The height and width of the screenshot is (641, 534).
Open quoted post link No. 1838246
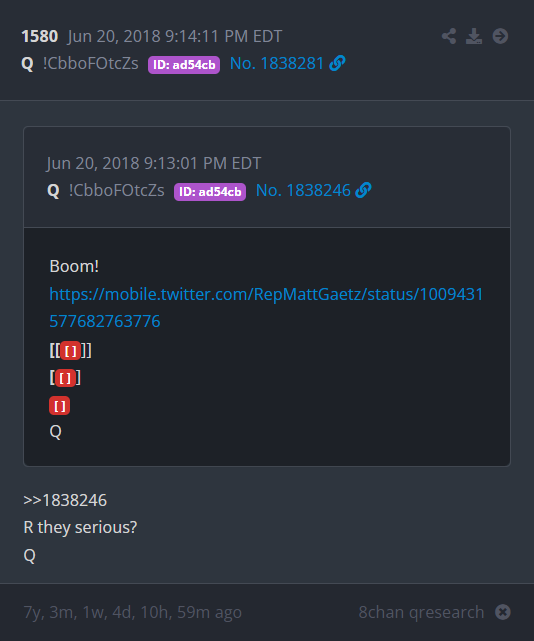tap(303, 190)
